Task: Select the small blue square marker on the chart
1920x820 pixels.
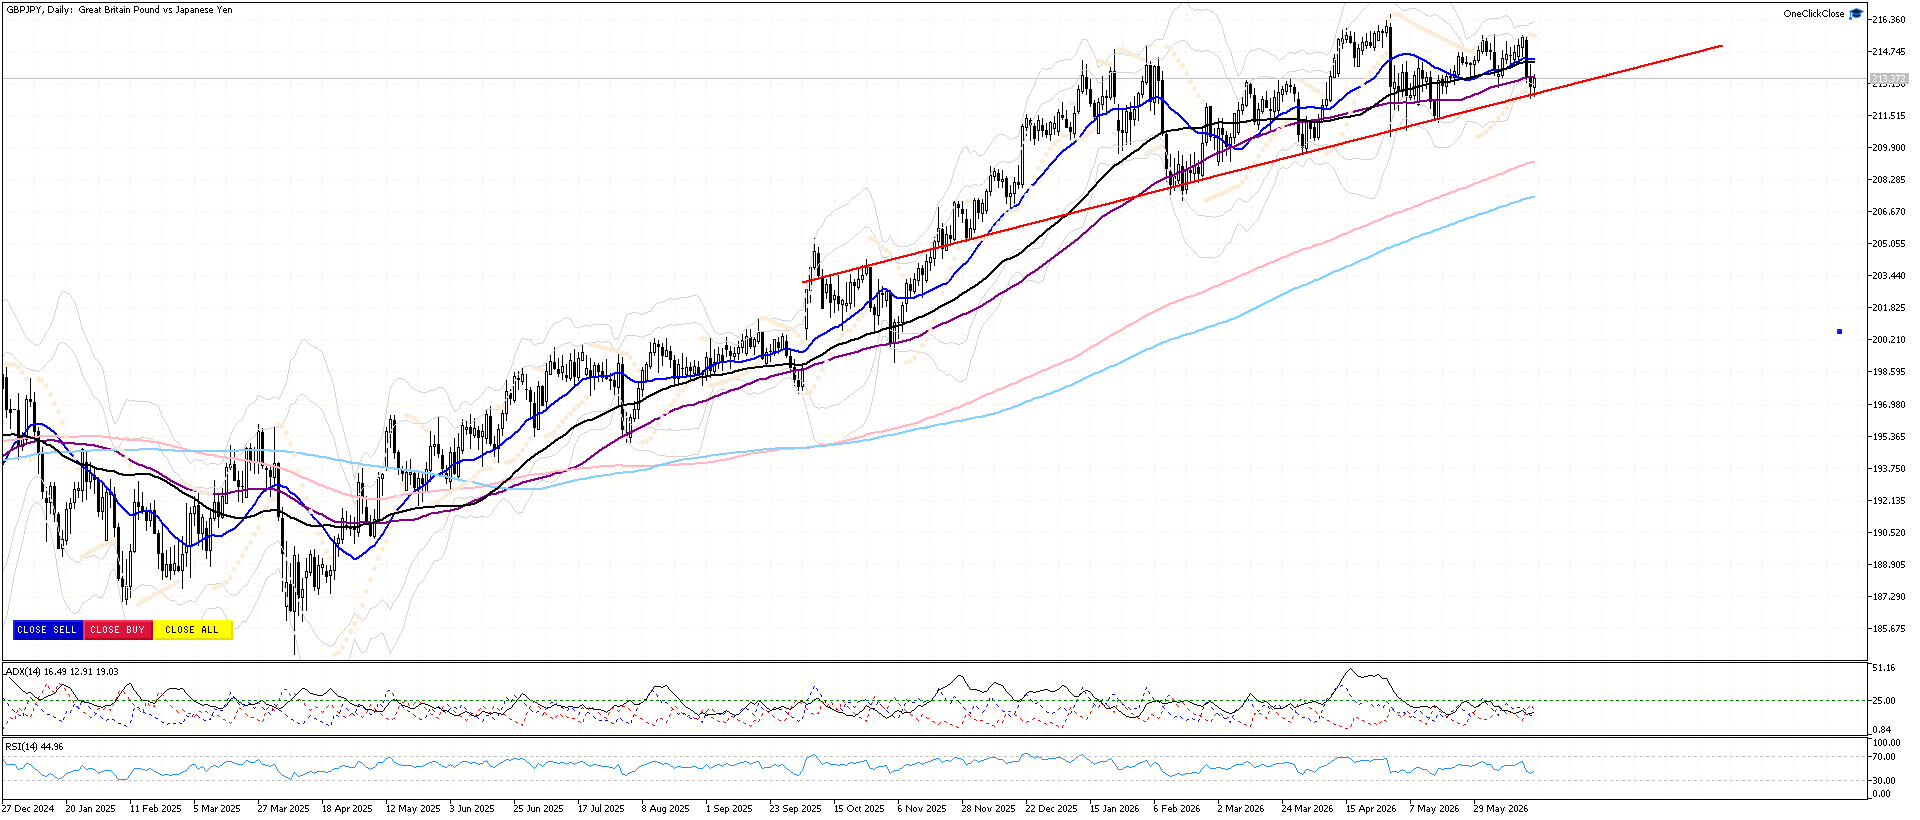Action: (1839, 331)
